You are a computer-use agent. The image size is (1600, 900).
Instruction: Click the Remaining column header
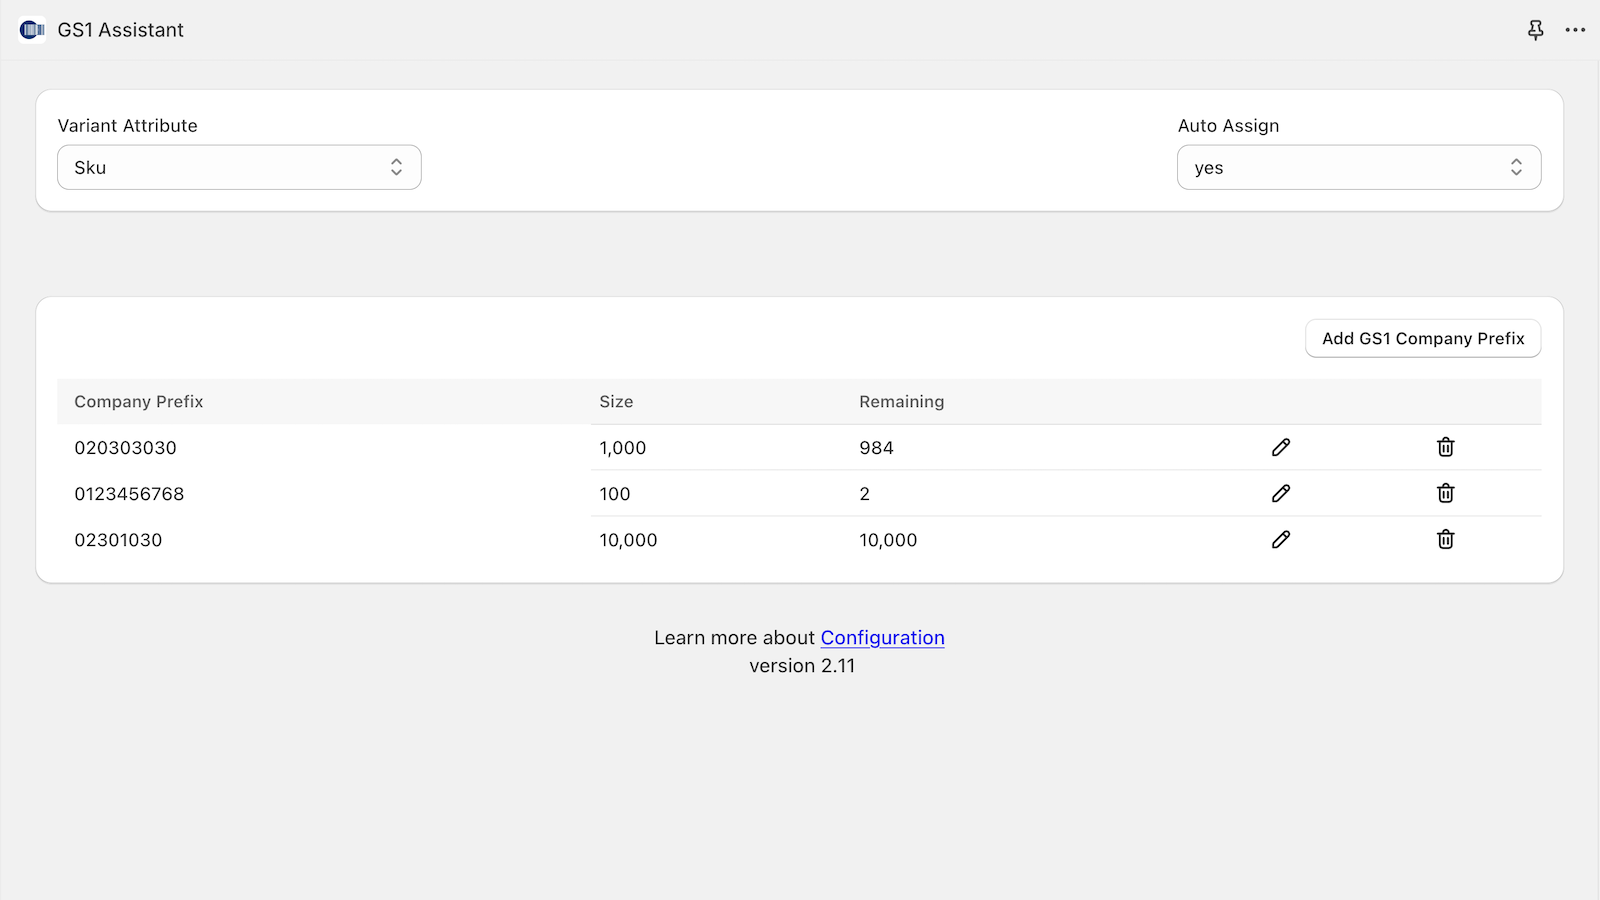click(901, 401)
